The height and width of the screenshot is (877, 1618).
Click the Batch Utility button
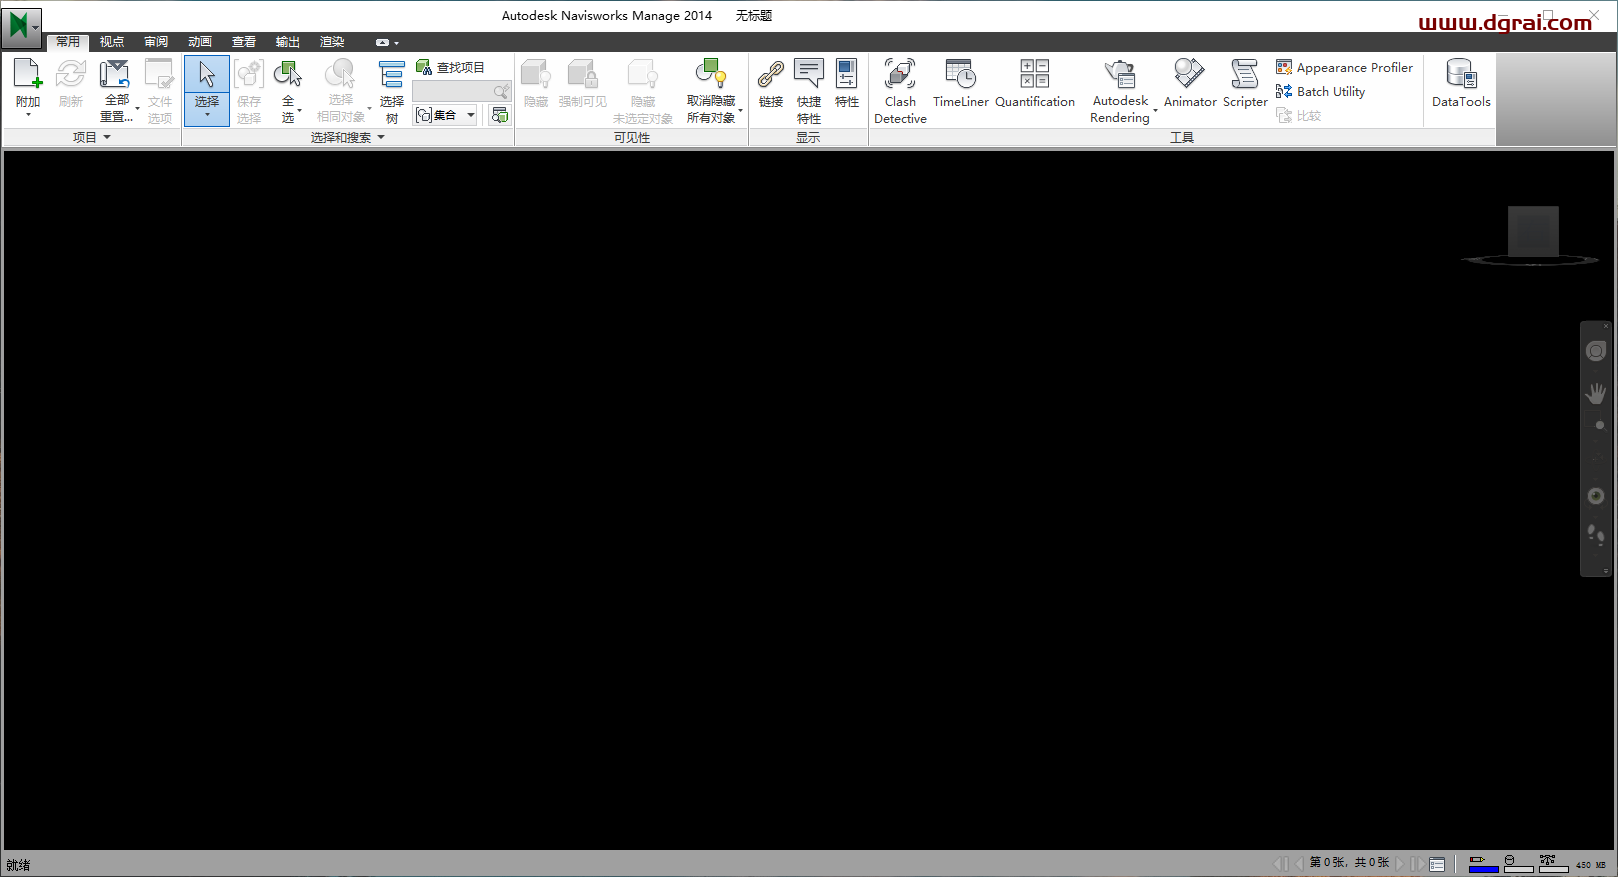point(1320,91)
